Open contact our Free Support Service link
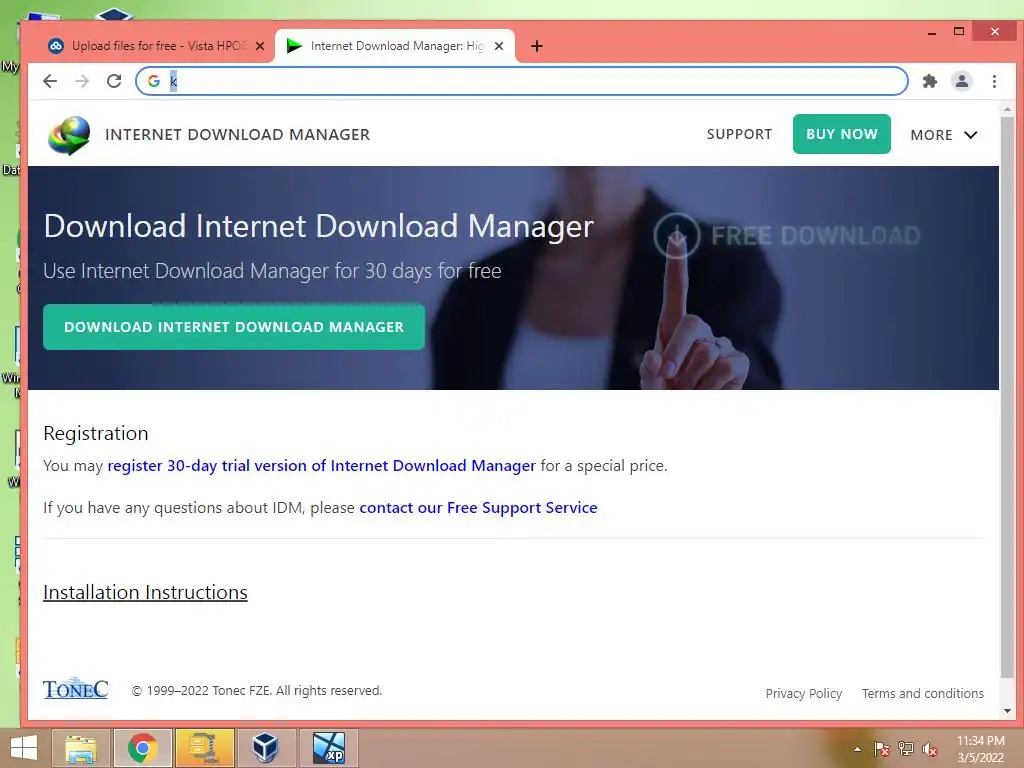 point(478,507)
